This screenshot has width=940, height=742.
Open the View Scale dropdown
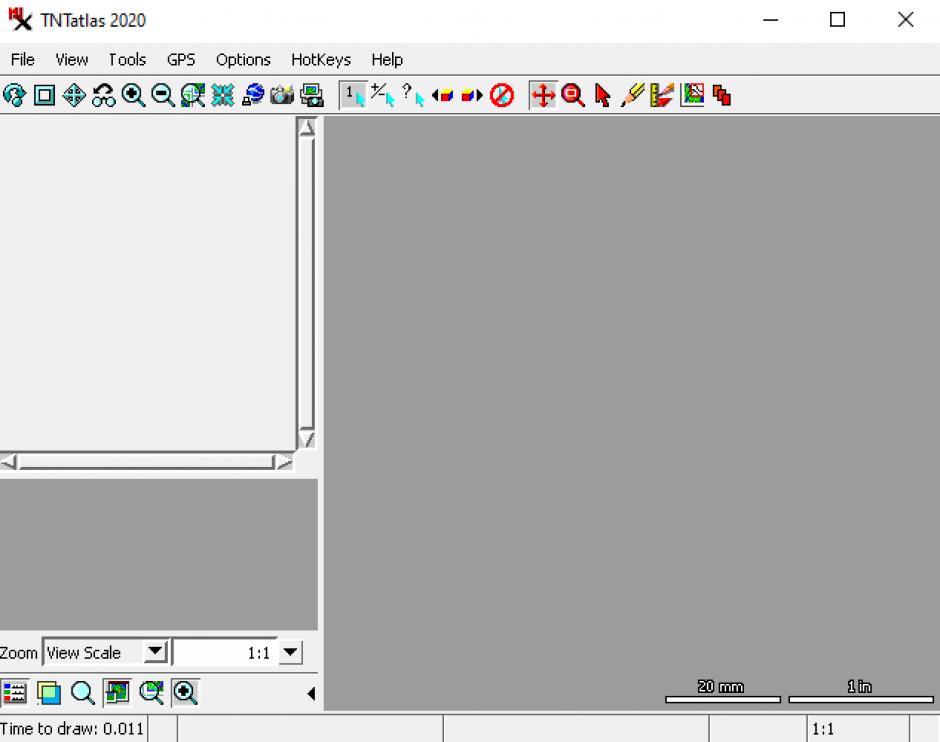(x=155, y=653)
